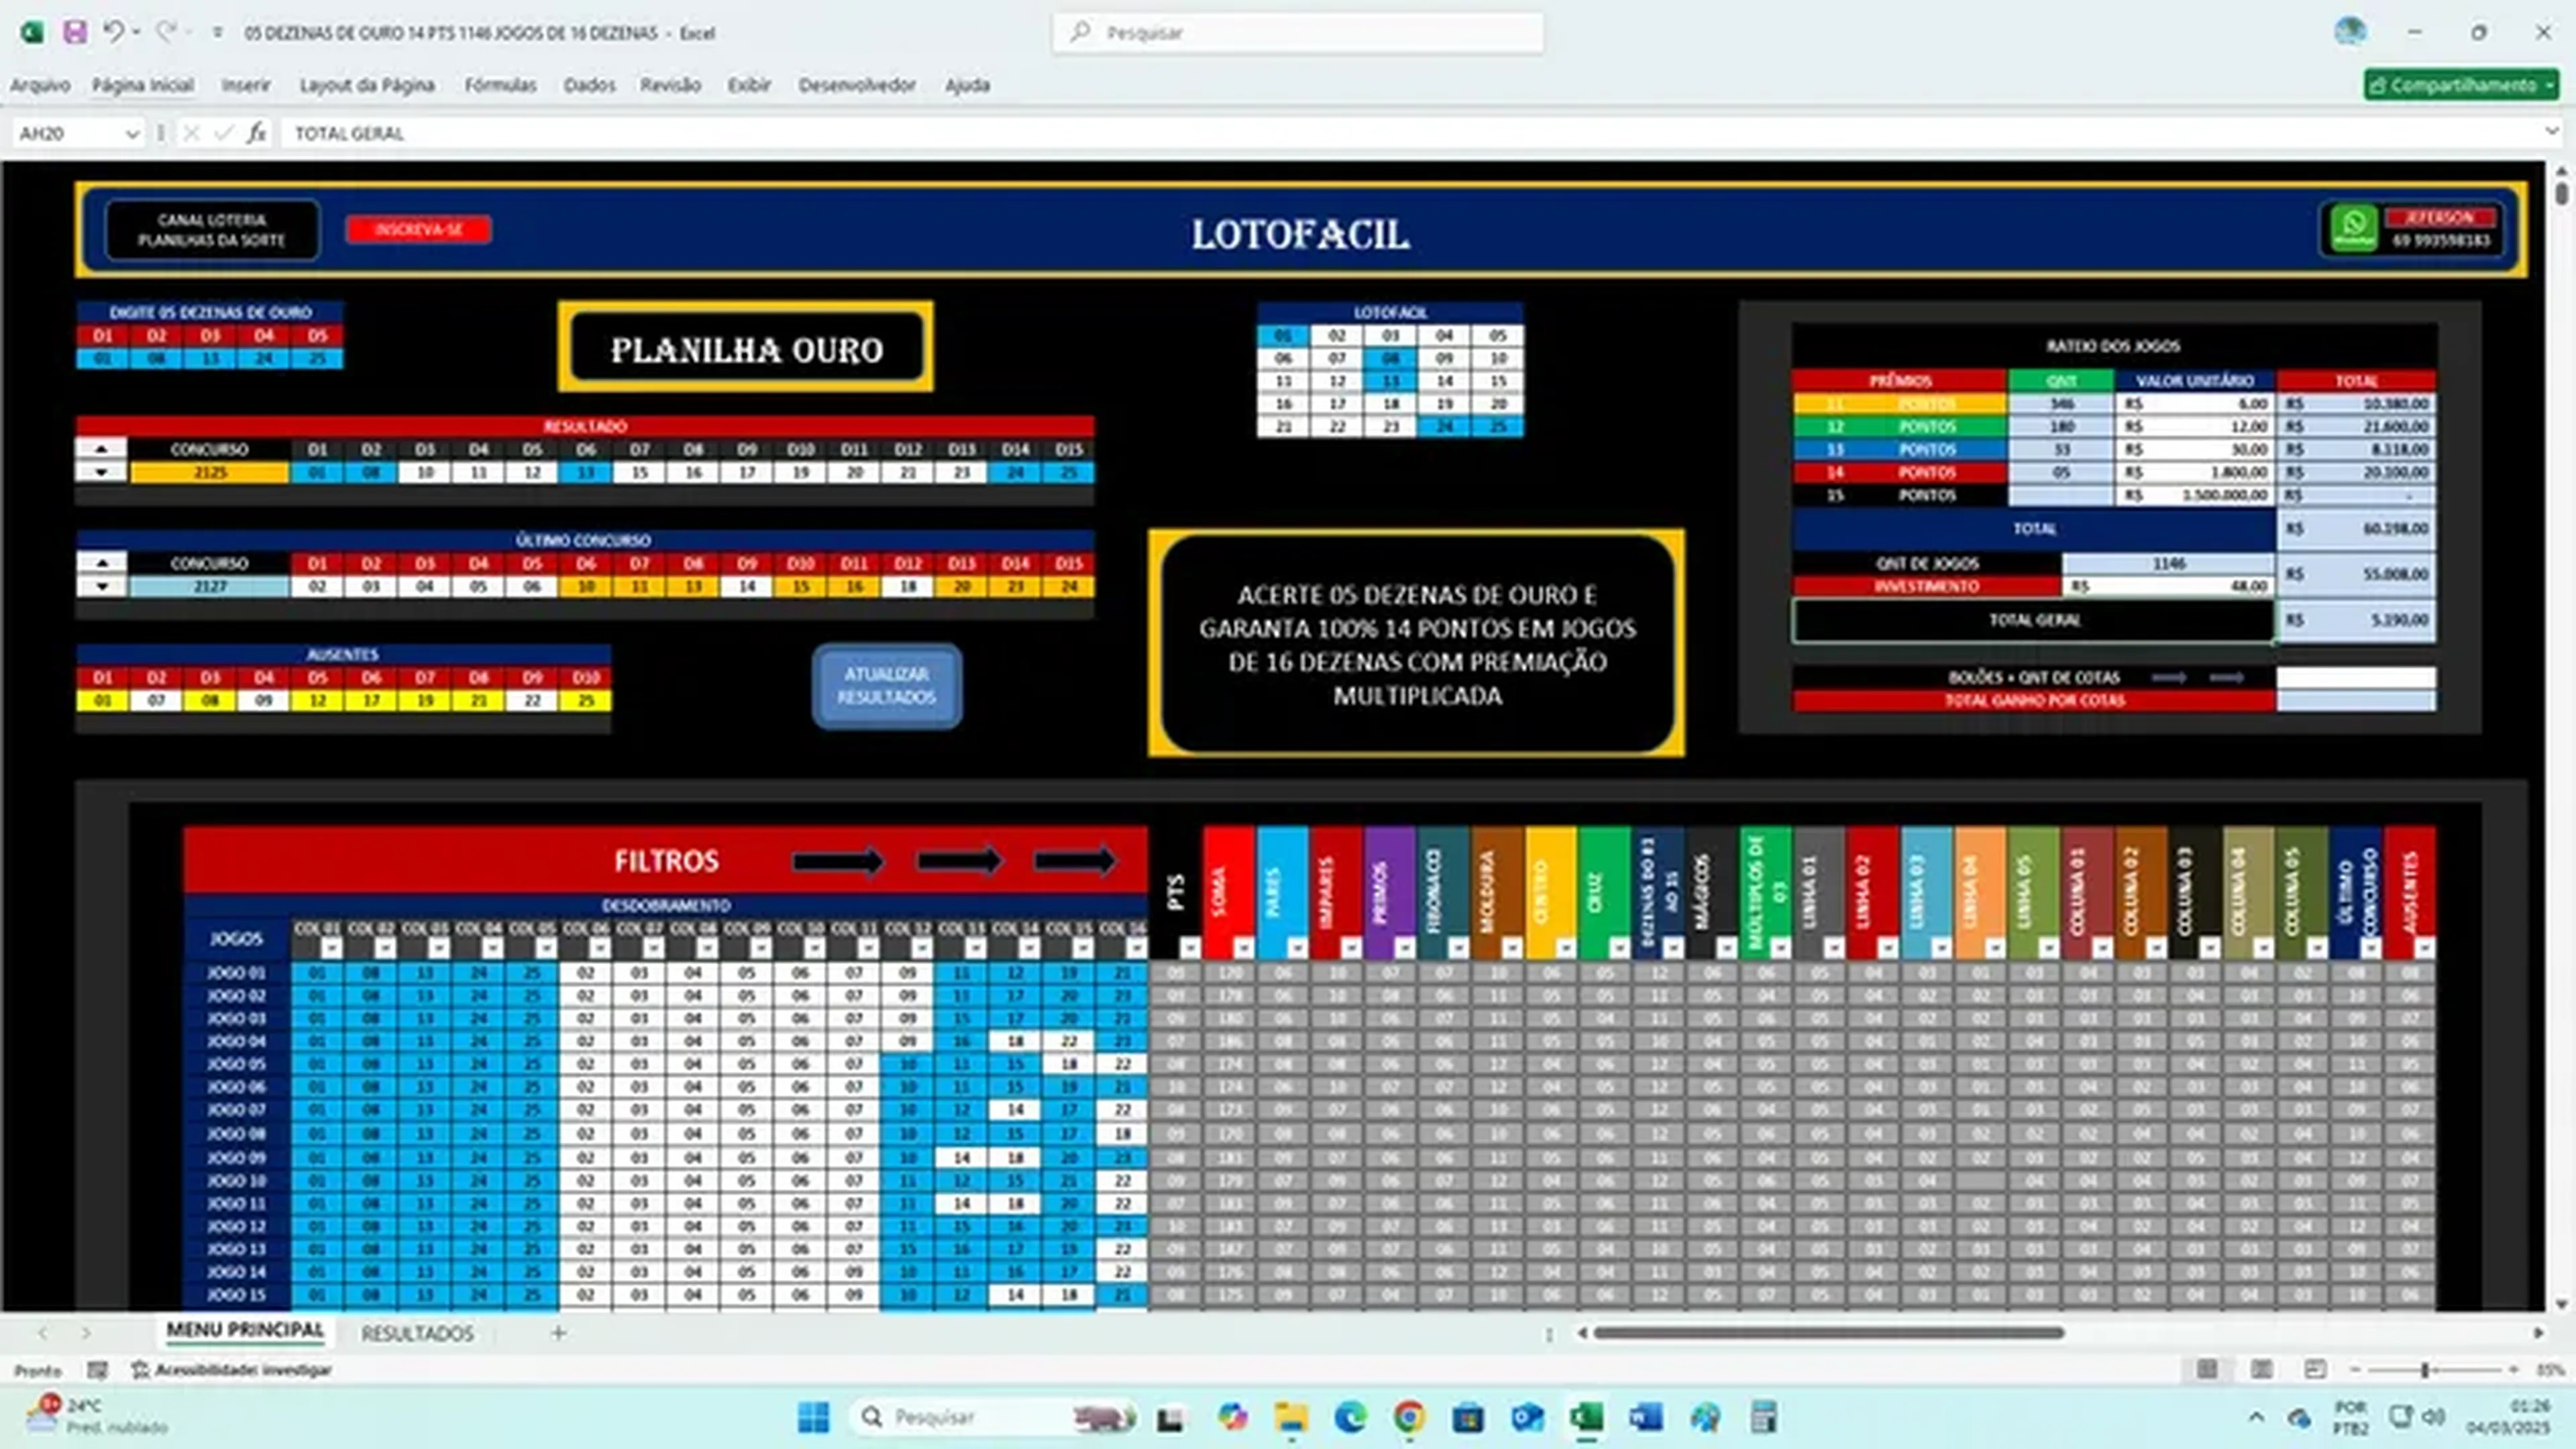Open the user account avatar
Viewport: 2576px width, 1449px height.
click(2350, 32)
